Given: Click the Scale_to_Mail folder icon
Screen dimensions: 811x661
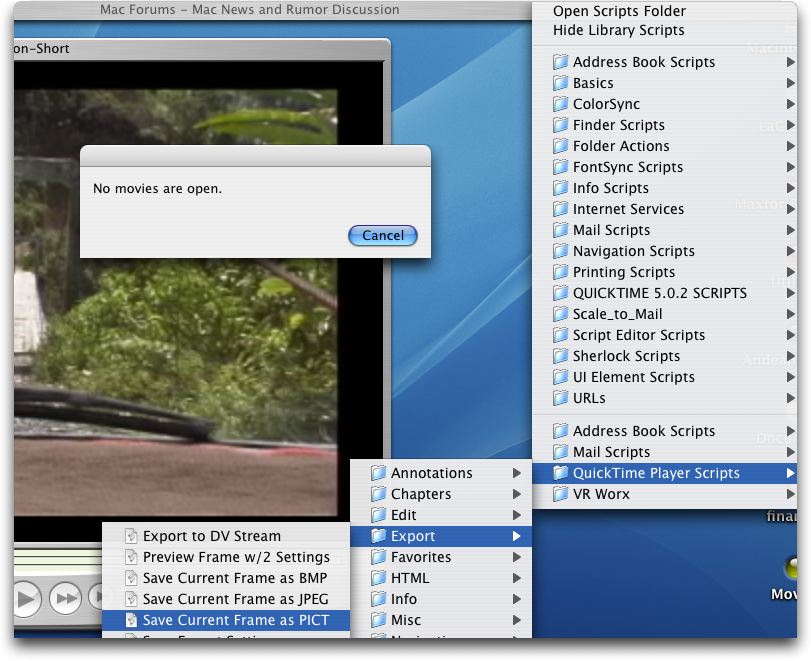Looking at the screenshot, I should click(560, 314).
